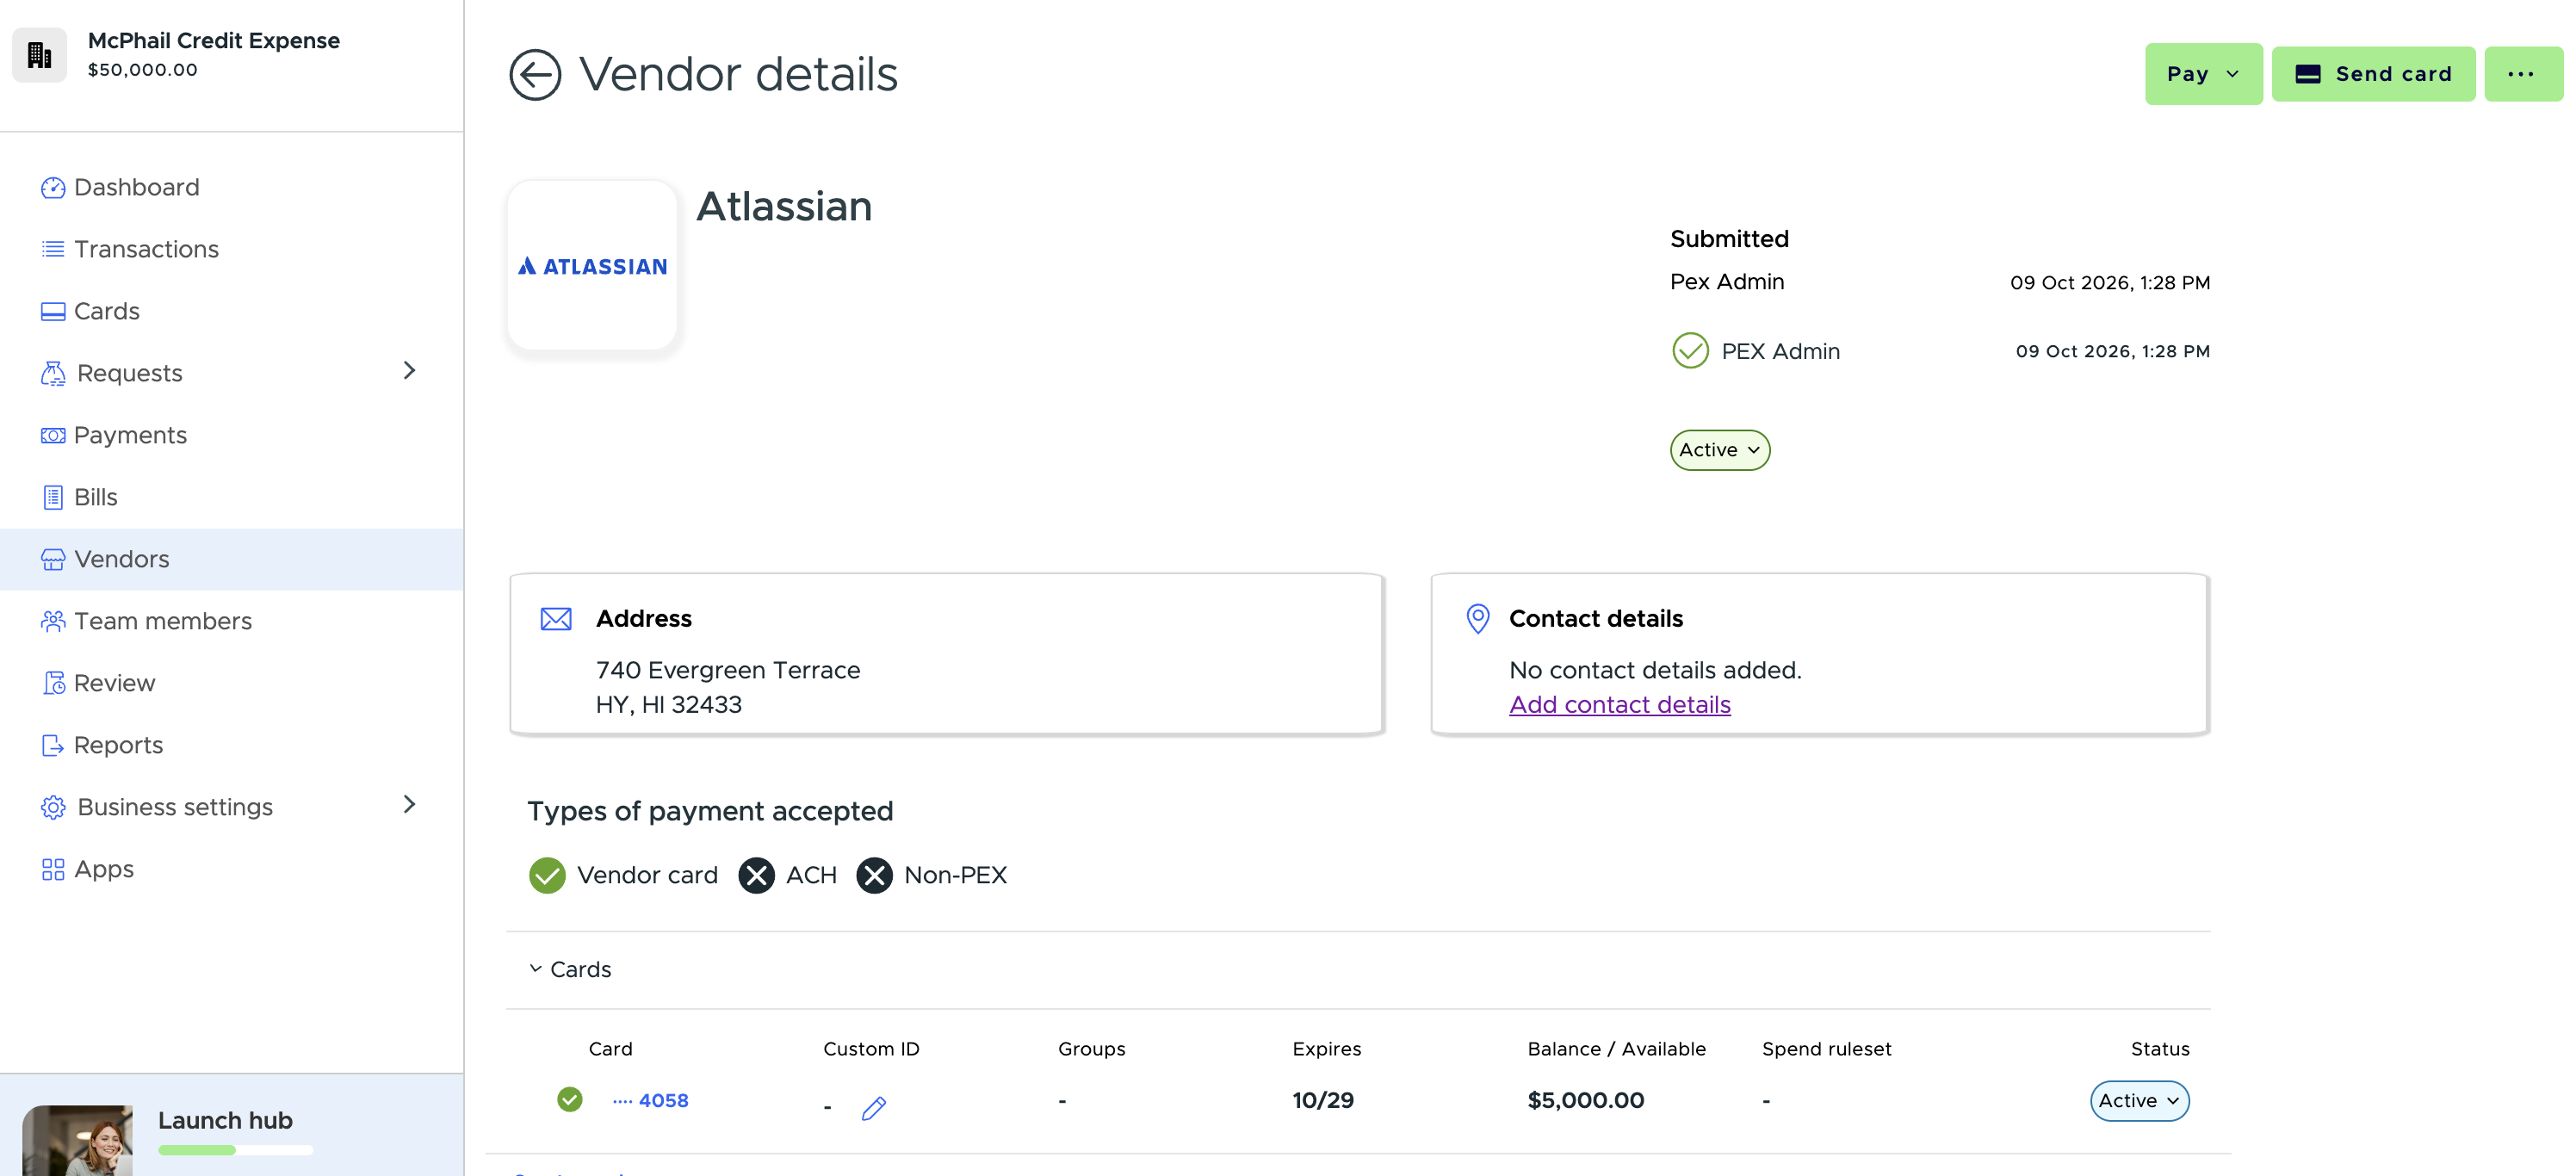
Task: Click the Bills document icon
Action: coord(53,497)
